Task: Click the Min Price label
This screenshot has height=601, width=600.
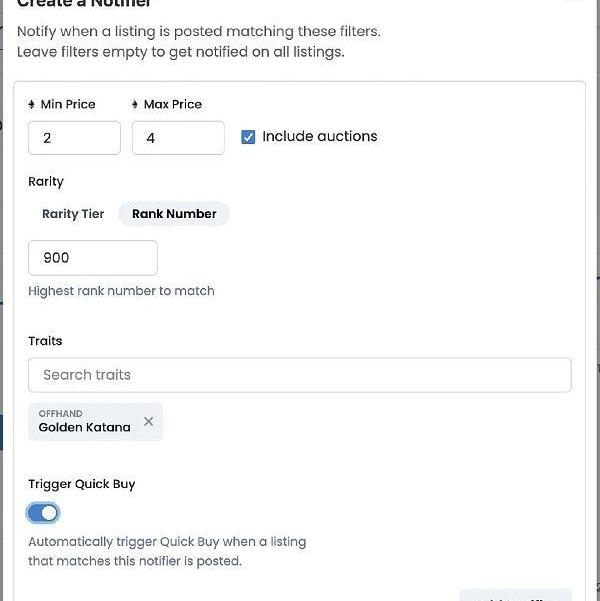Action: (x=68, y=104)
